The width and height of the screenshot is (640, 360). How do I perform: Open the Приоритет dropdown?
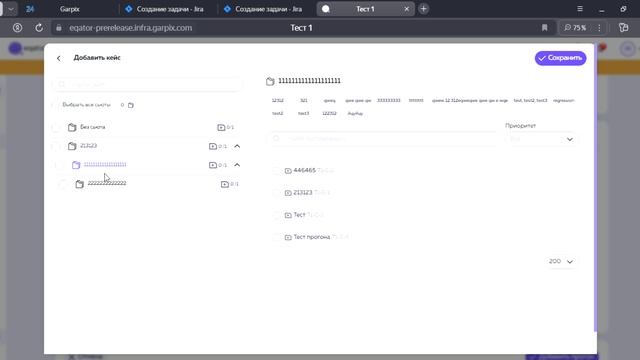pos(541,139)
